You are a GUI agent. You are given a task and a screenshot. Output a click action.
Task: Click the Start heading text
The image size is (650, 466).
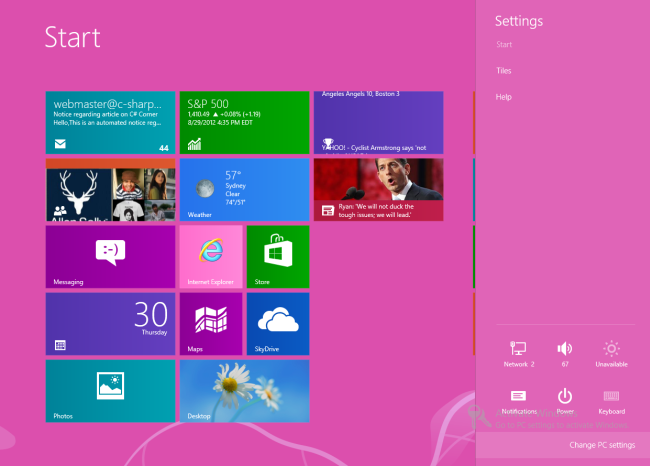click(73, 37)
